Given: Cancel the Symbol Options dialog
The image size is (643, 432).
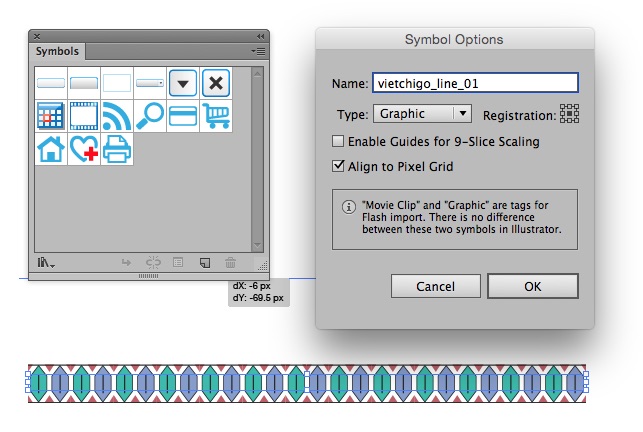Looking at the screenshot, I should point(435,286).
